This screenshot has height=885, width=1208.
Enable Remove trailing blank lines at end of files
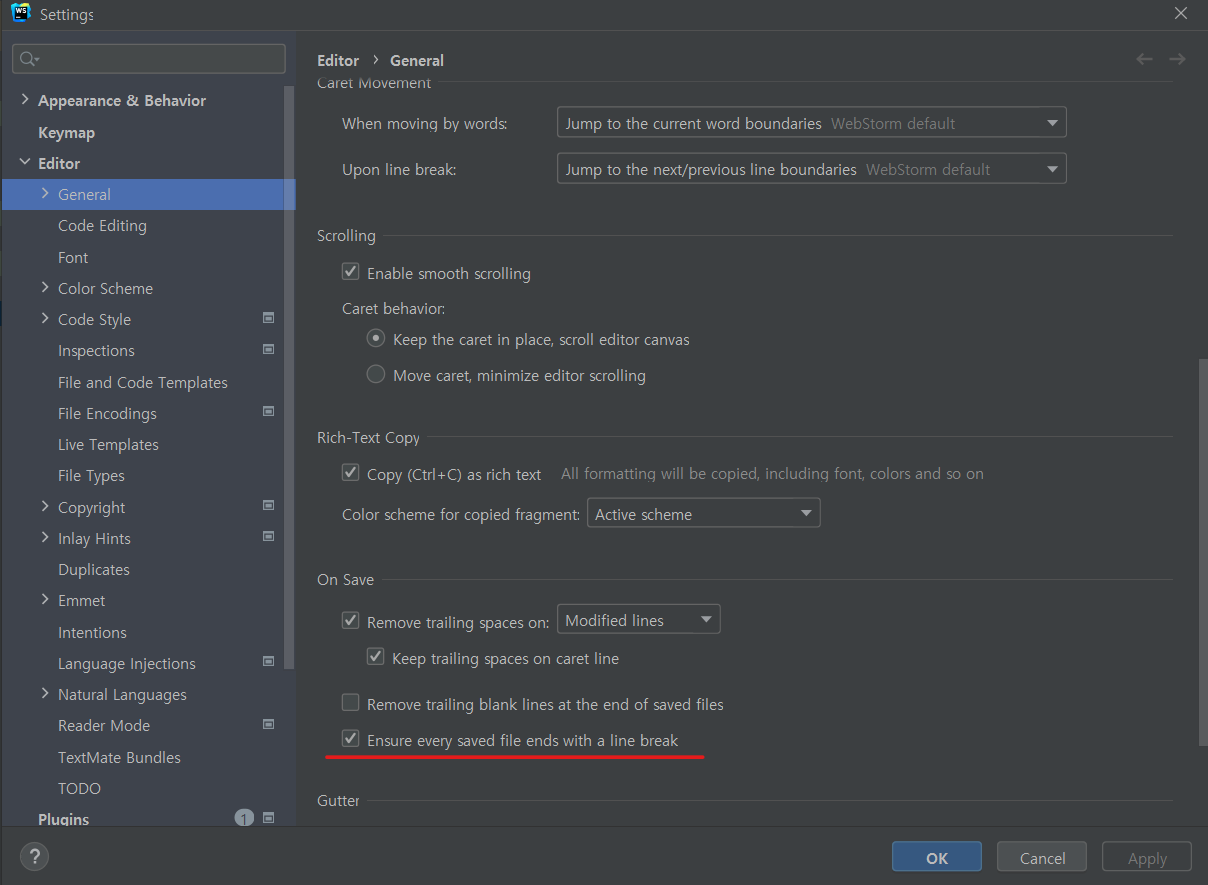pyautogui.click(x=350, y=702)
